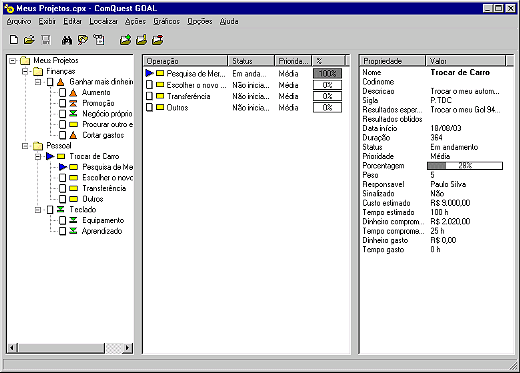Click the Finanças folder icon in the tree
Image resolution: width=520 pixels, height=373 pixels.
coord(38,71)
